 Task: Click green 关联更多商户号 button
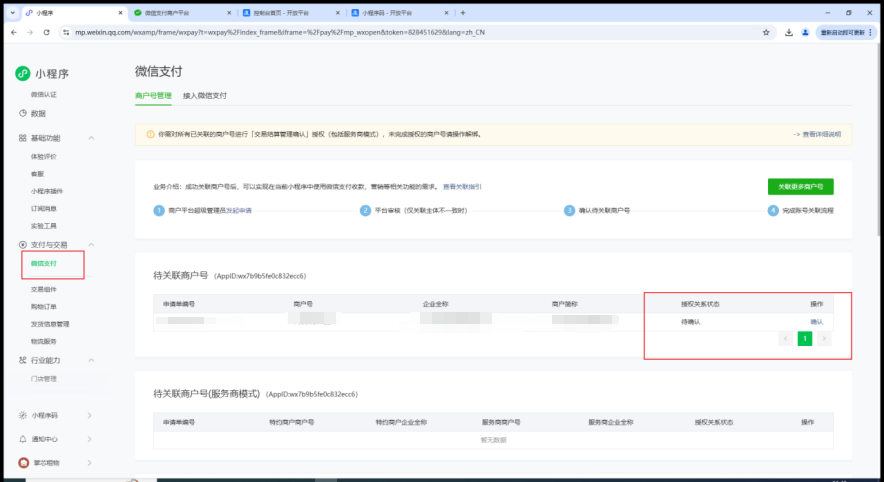(801, 187)
